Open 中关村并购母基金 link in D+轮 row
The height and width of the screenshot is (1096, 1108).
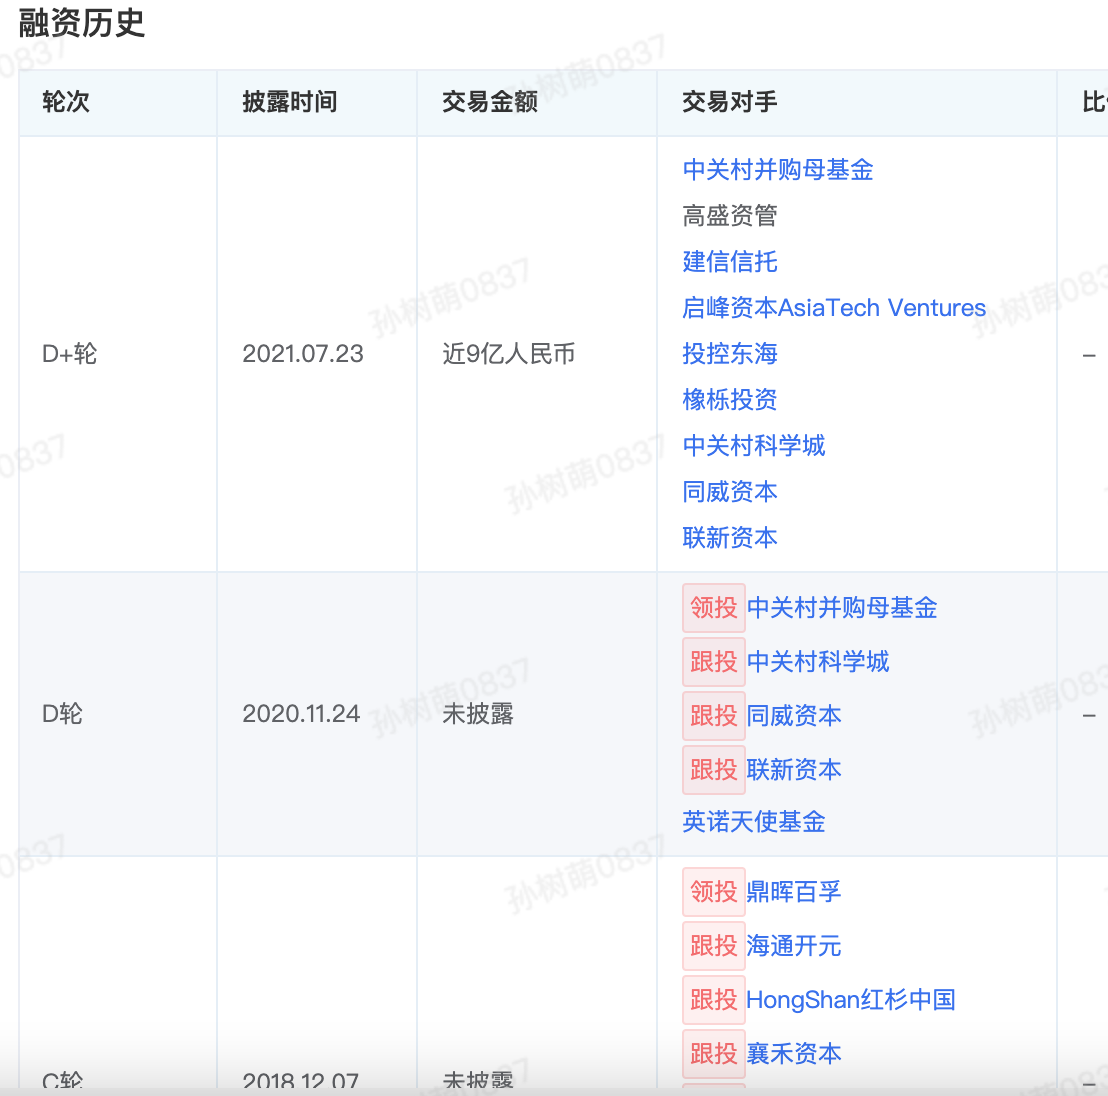pos(777,170)
